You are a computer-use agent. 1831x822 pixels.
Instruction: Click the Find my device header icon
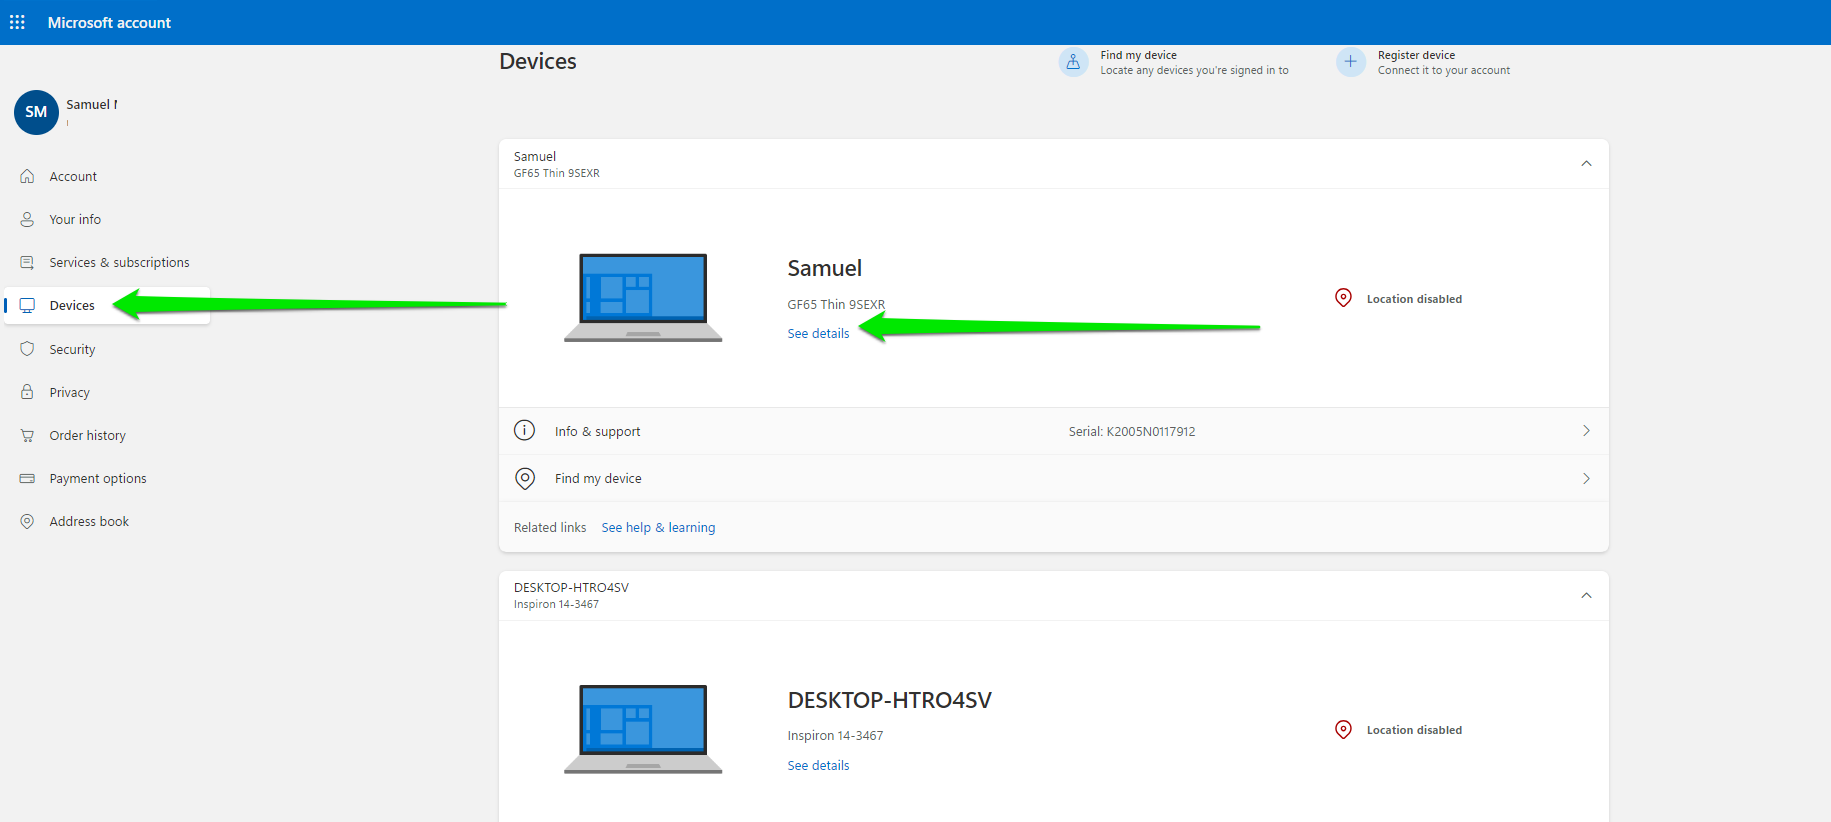pyautogui.click(x=1073, y=62)
